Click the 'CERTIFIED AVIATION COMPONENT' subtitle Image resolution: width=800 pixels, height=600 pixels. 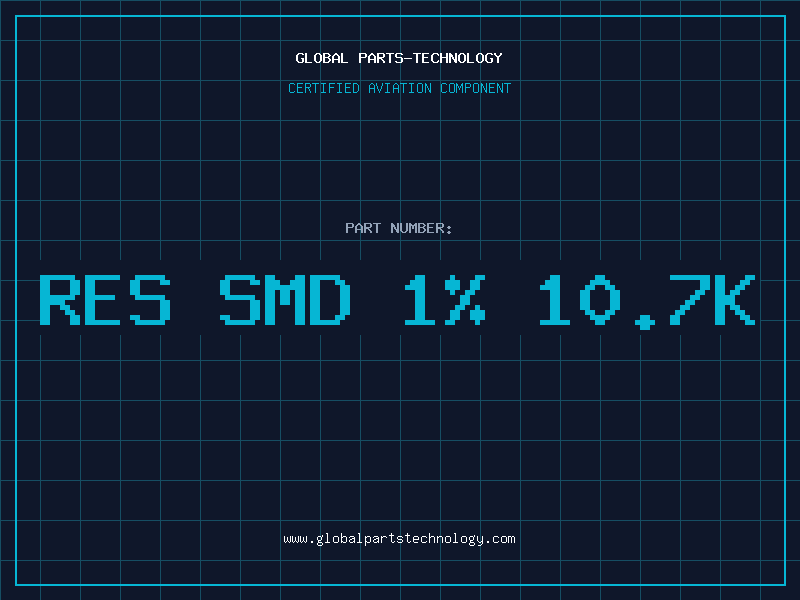pos(399,88)
